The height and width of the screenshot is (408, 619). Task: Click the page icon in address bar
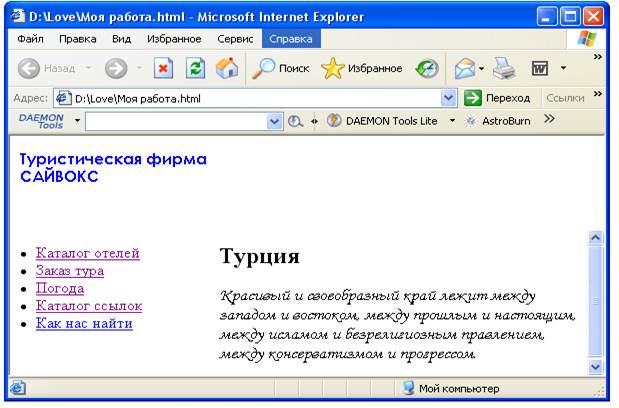(x=63, y=98)
